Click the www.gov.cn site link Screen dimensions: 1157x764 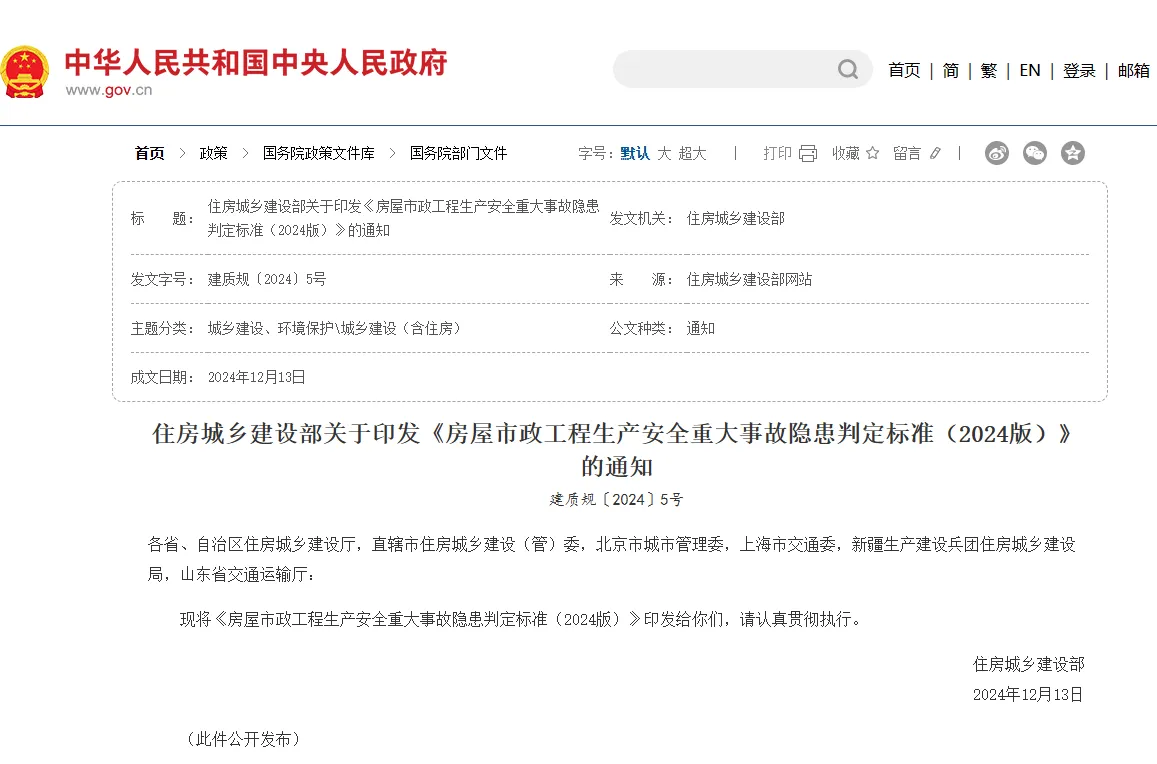110,89
